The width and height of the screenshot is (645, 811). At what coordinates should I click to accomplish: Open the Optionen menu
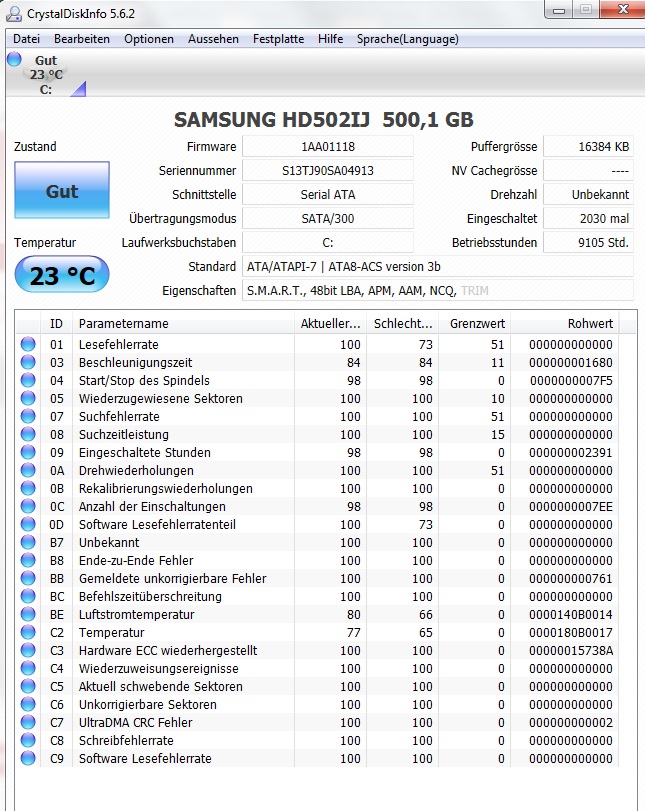[148, 39]
